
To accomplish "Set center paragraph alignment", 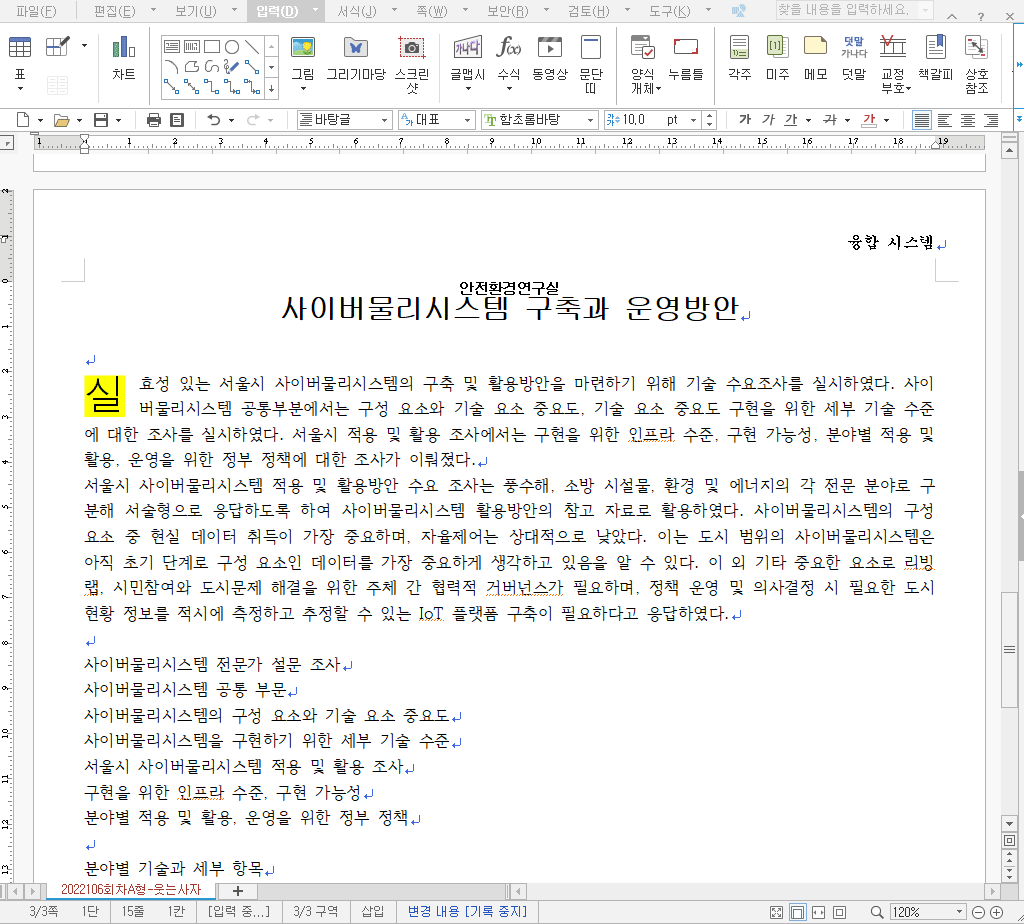I will pos(968,119).
